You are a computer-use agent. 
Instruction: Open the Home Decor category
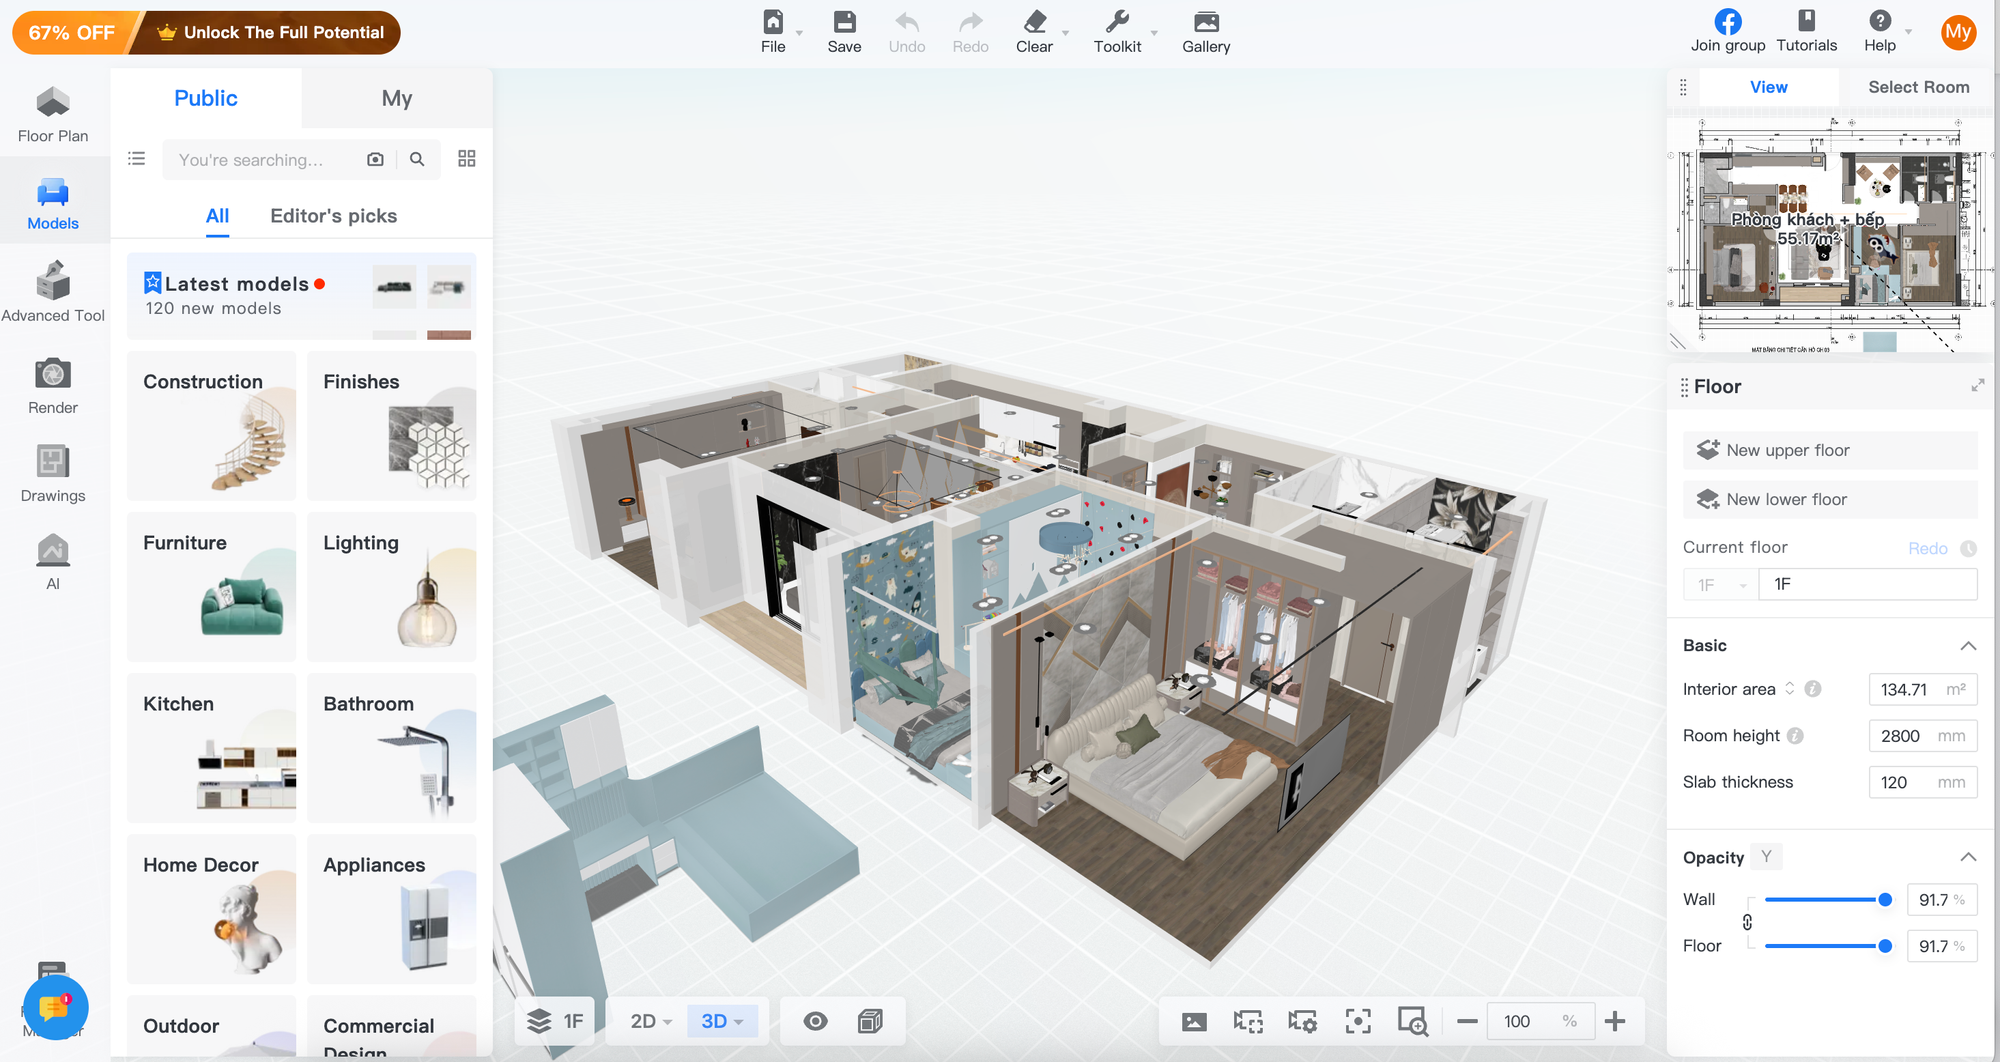point(212,908)
